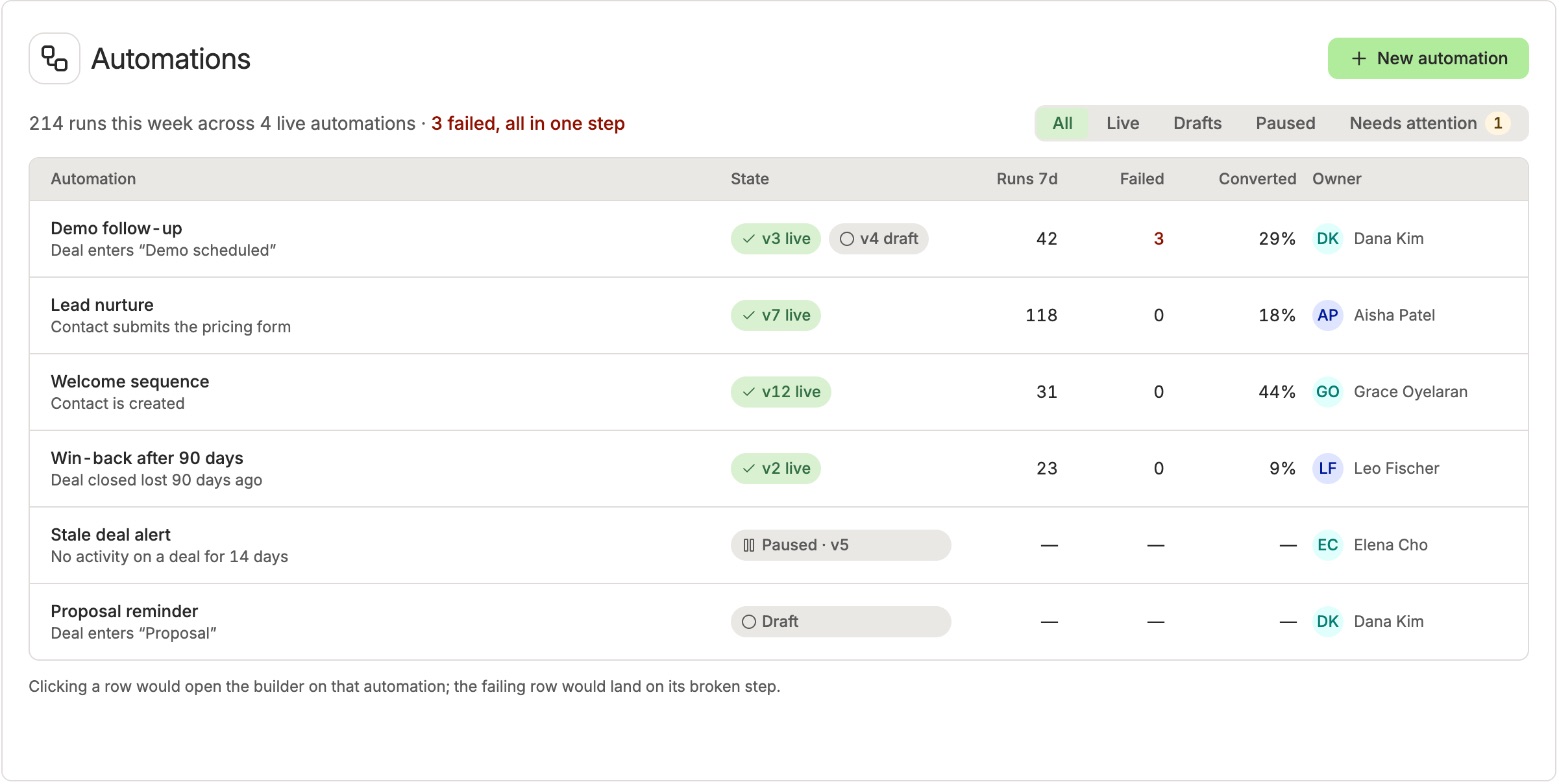This screenshot has width=1559, height=784.
Task: Click the AP avatar for Aisha Patel
Action: (x=1327, y=315)
